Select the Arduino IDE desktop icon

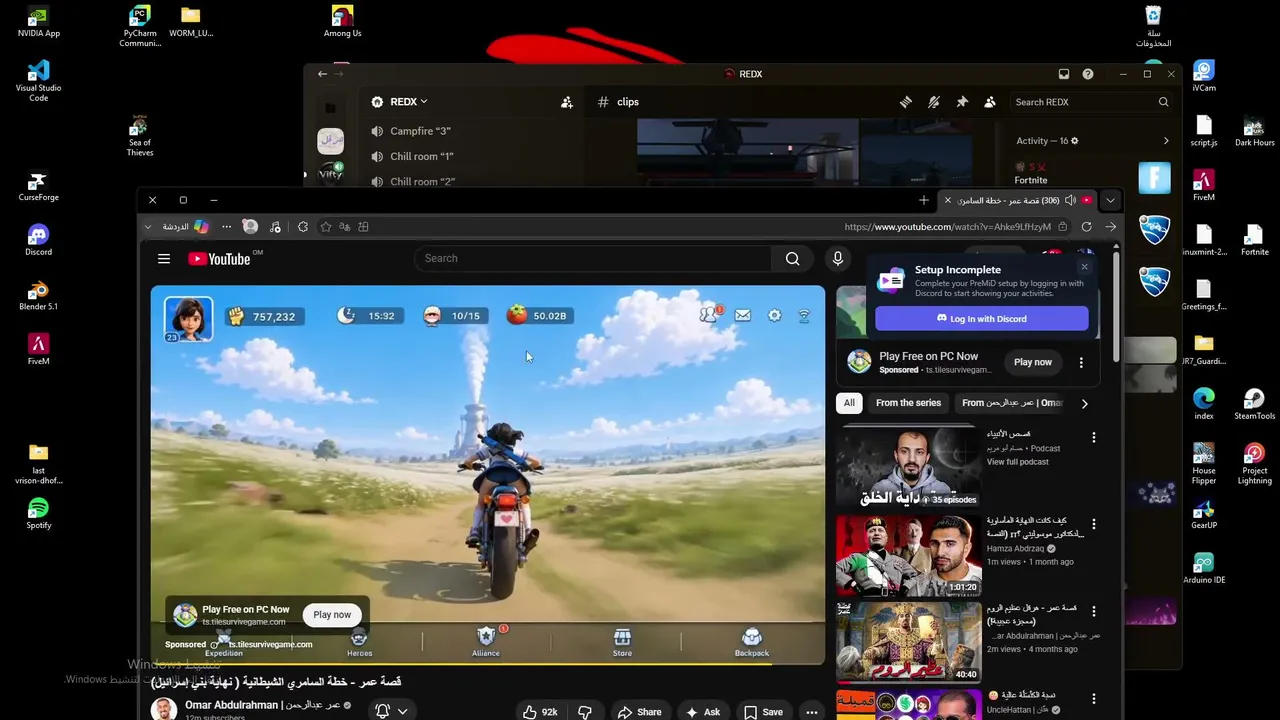click(x=1204, y=569)
